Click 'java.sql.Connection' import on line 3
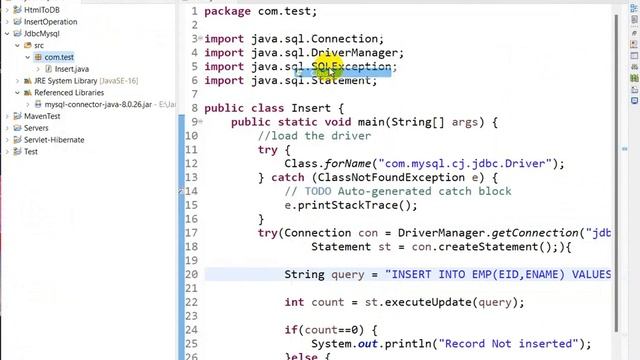The width and height of the screenshot is (640, 360). pyautogui.click(x=315, y=39)
